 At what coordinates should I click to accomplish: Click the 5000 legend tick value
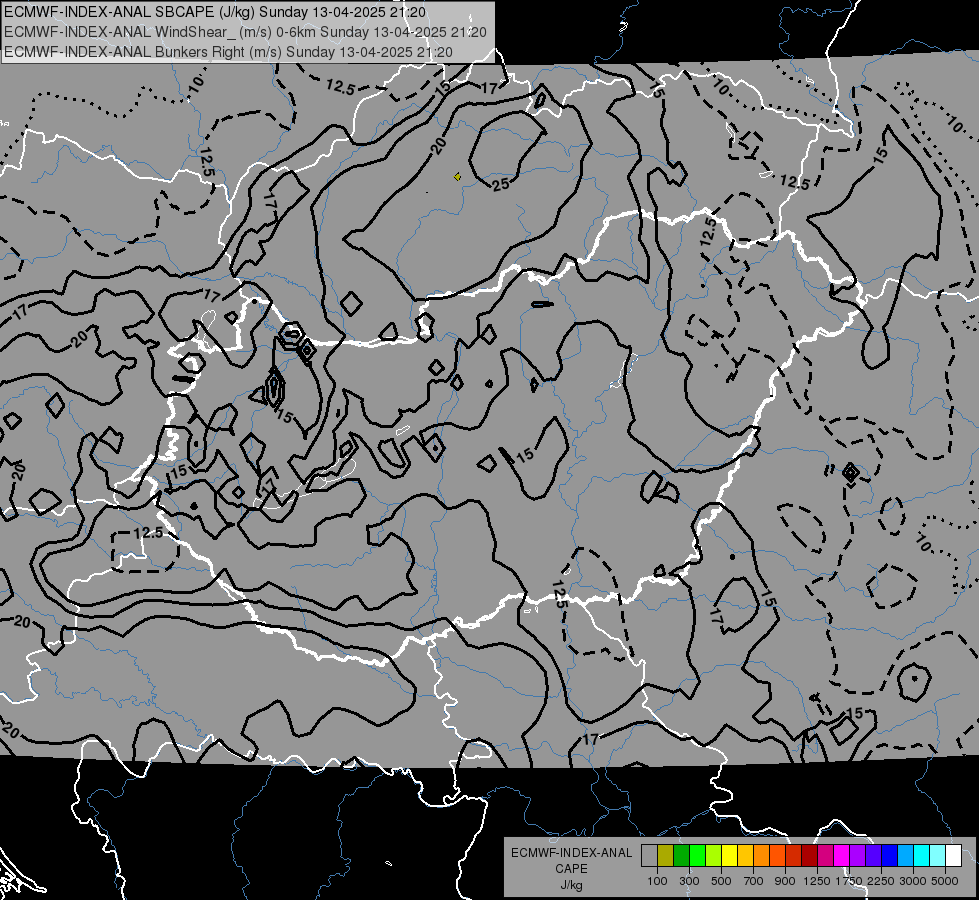tap(945, 881)
